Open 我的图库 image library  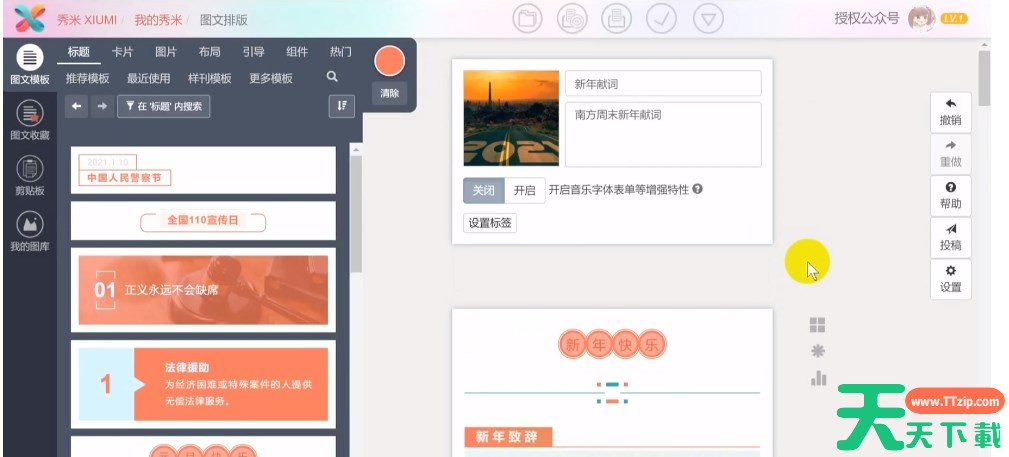(x=29, y=232)
